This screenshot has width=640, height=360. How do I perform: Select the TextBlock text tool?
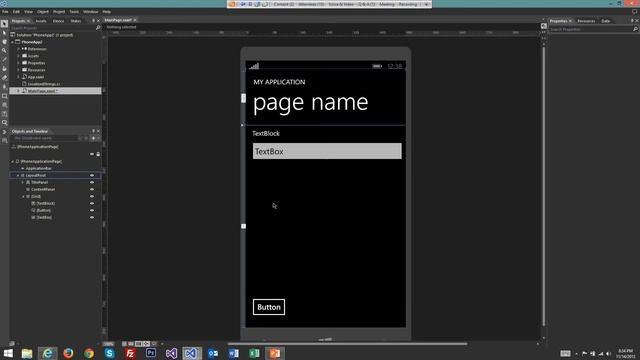coord(4,114)
